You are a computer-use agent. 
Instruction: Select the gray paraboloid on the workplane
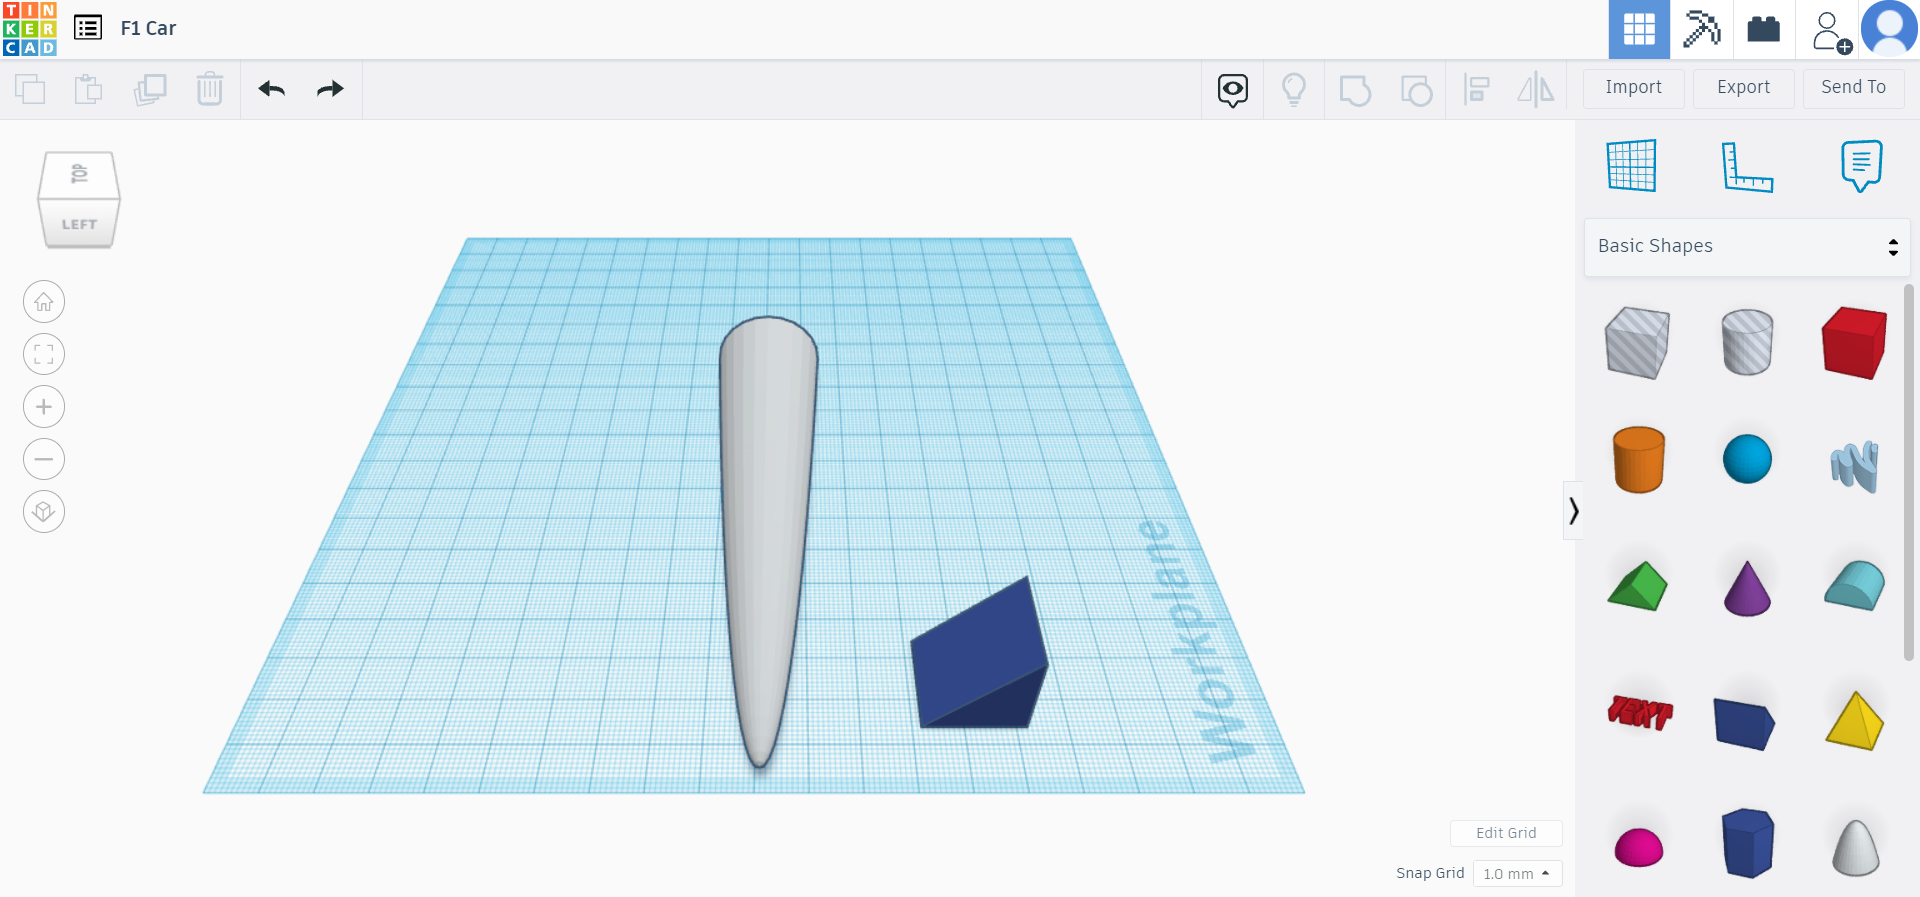(x=766, y=541)
